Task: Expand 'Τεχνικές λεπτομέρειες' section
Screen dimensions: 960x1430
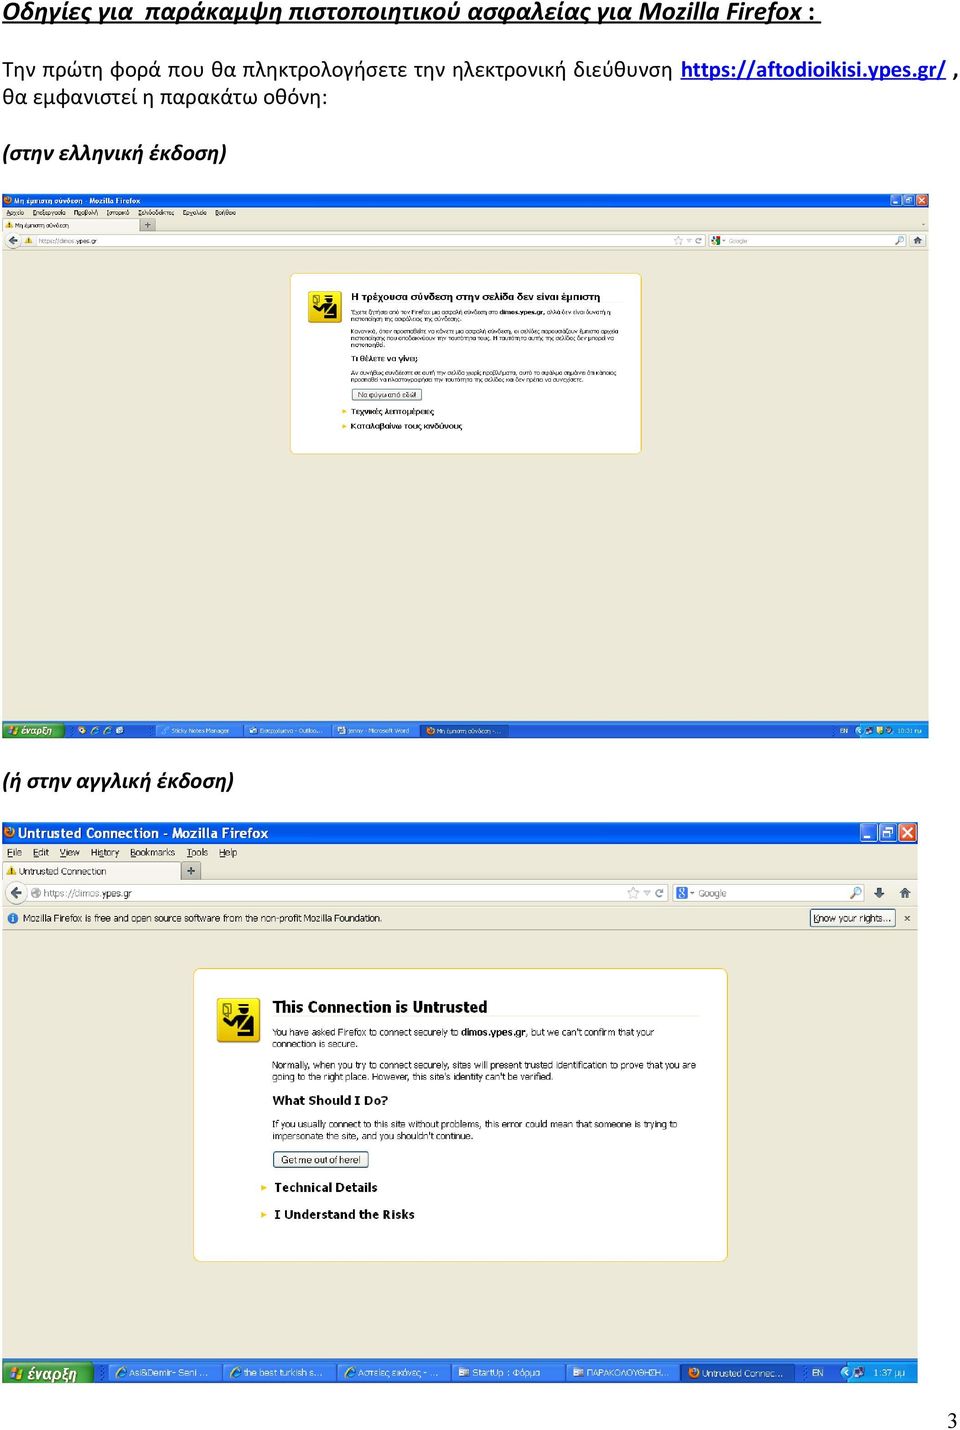Action: (x=388, y=411)
